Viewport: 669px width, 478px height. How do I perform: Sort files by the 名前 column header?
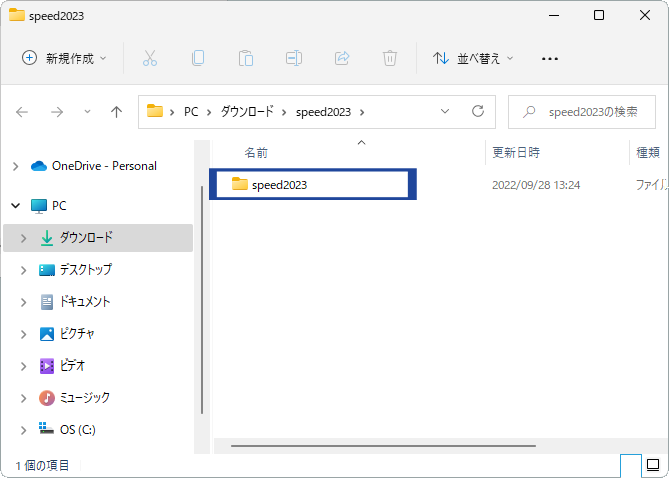257,153
